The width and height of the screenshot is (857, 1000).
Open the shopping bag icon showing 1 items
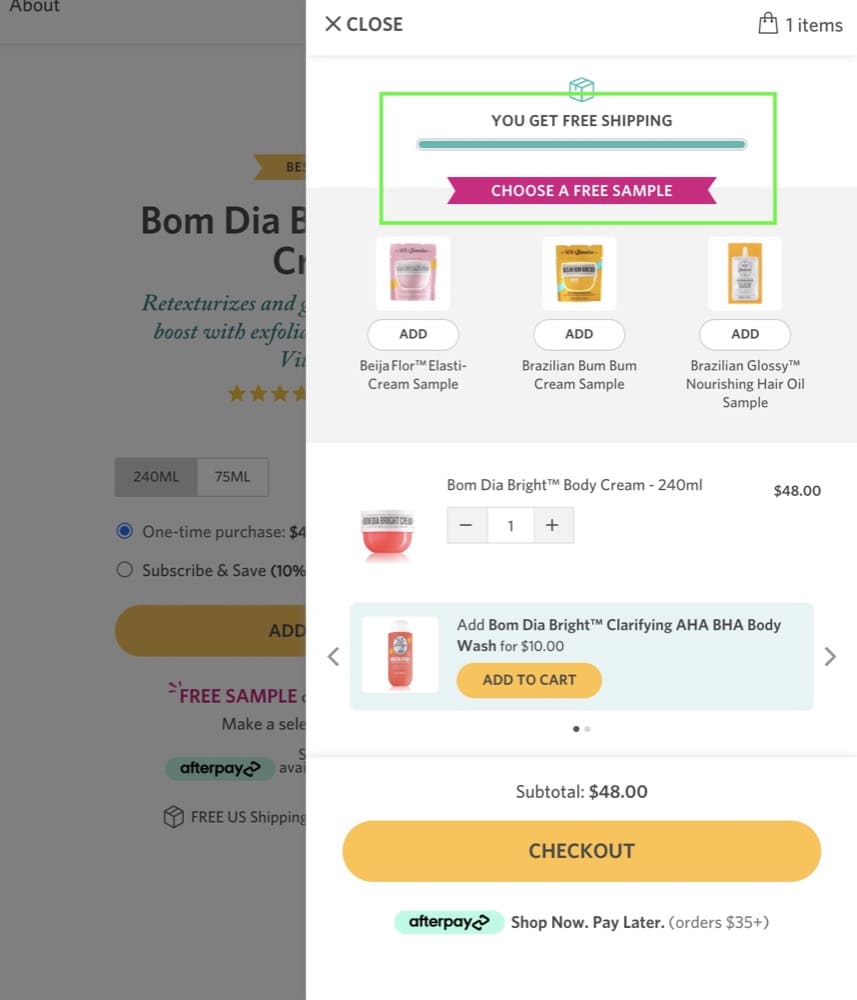[x=768, y=24]
